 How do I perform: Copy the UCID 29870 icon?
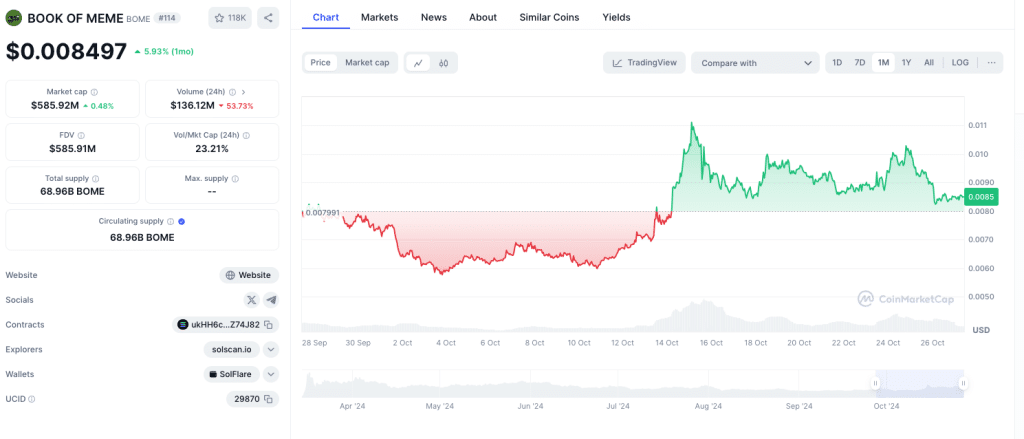[x=268, y=398]
